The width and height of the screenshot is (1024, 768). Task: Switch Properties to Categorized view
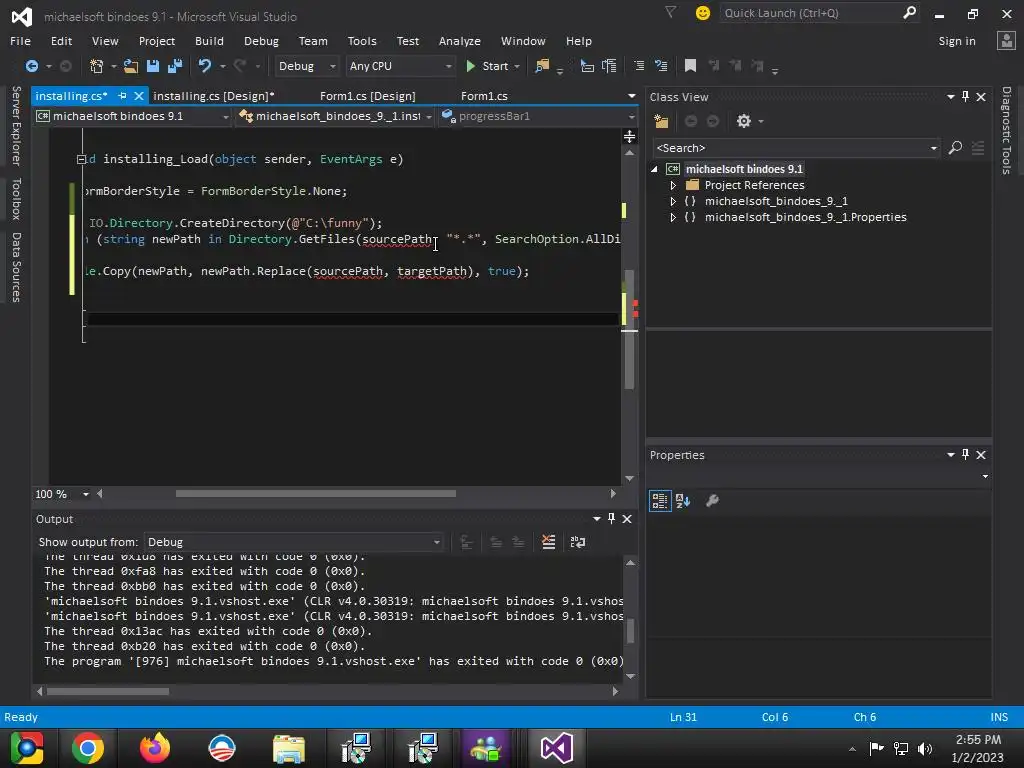pos(660,501)
